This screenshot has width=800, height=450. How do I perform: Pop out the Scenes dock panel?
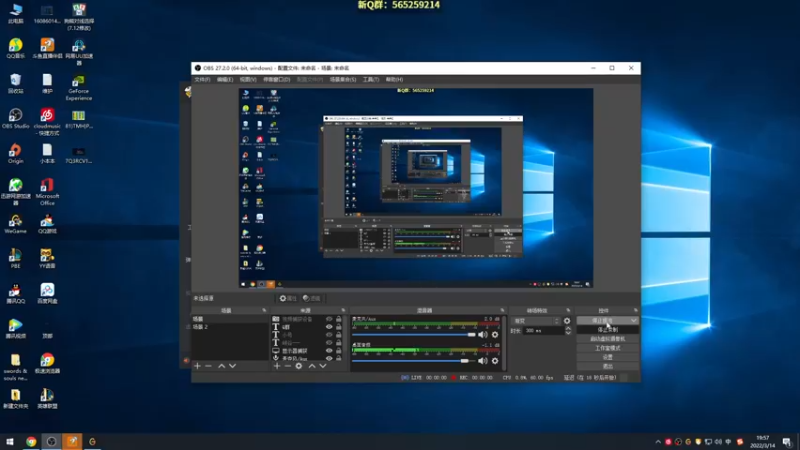click(264, 310)
